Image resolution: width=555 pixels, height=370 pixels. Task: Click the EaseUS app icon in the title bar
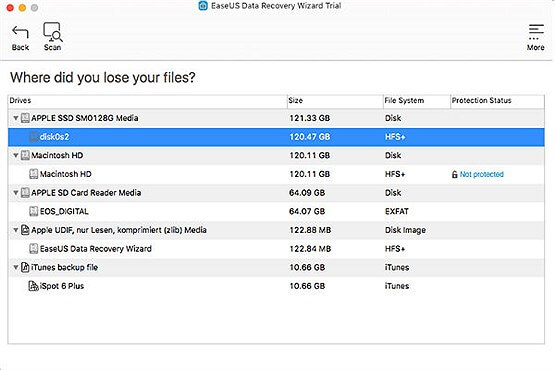point(203,6)
